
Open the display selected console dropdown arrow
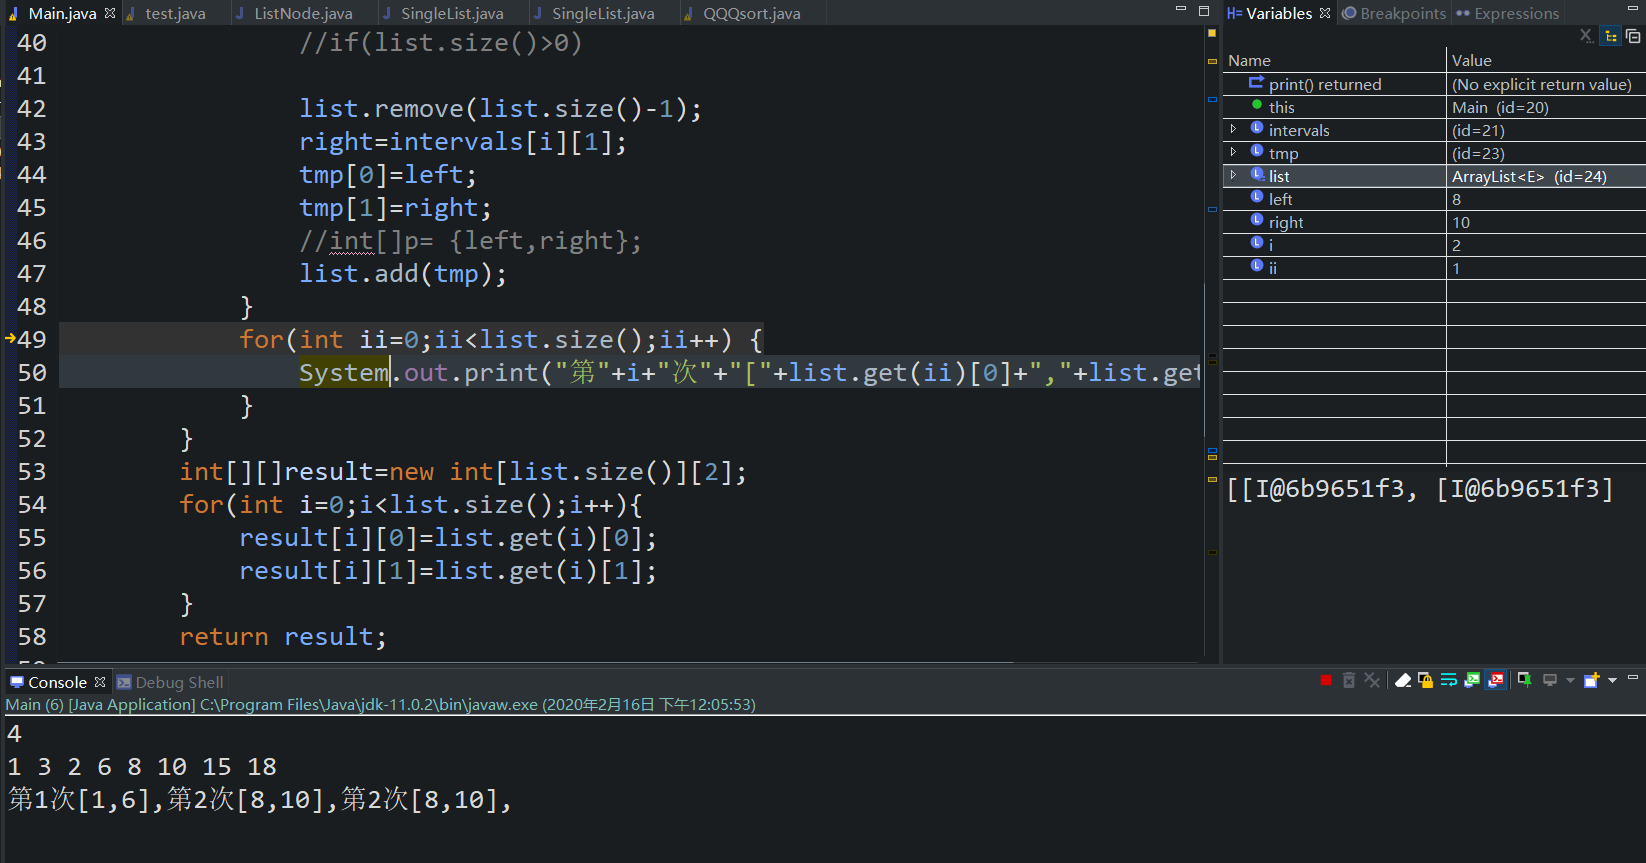click(x=1569, y=681)
